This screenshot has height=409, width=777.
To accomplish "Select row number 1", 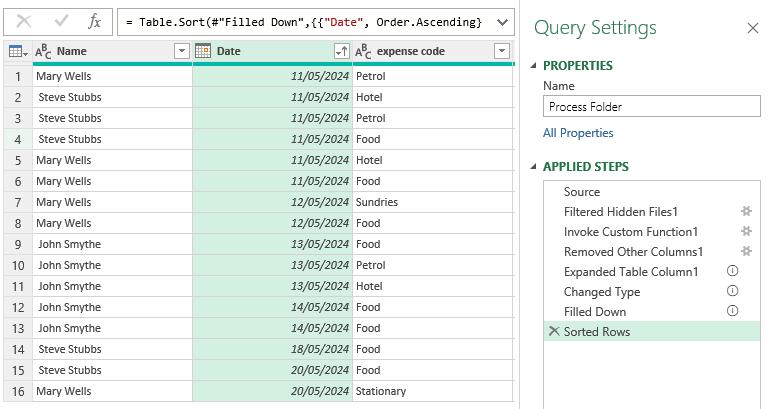I will (x=18, y=76).
